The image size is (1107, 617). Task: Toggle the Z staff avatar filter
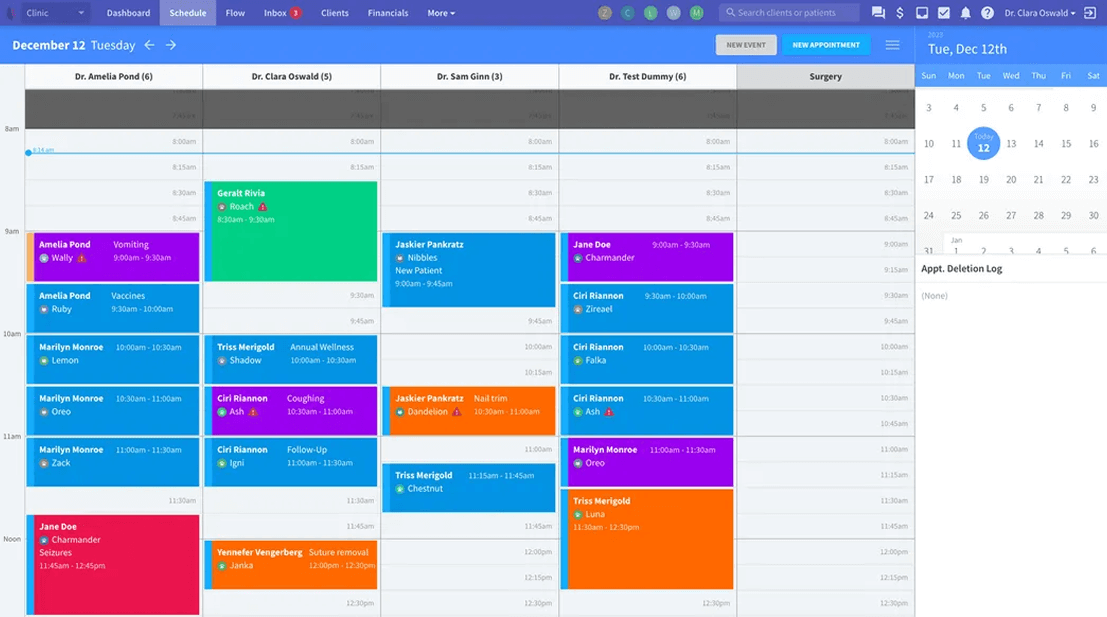click(605, 13)
